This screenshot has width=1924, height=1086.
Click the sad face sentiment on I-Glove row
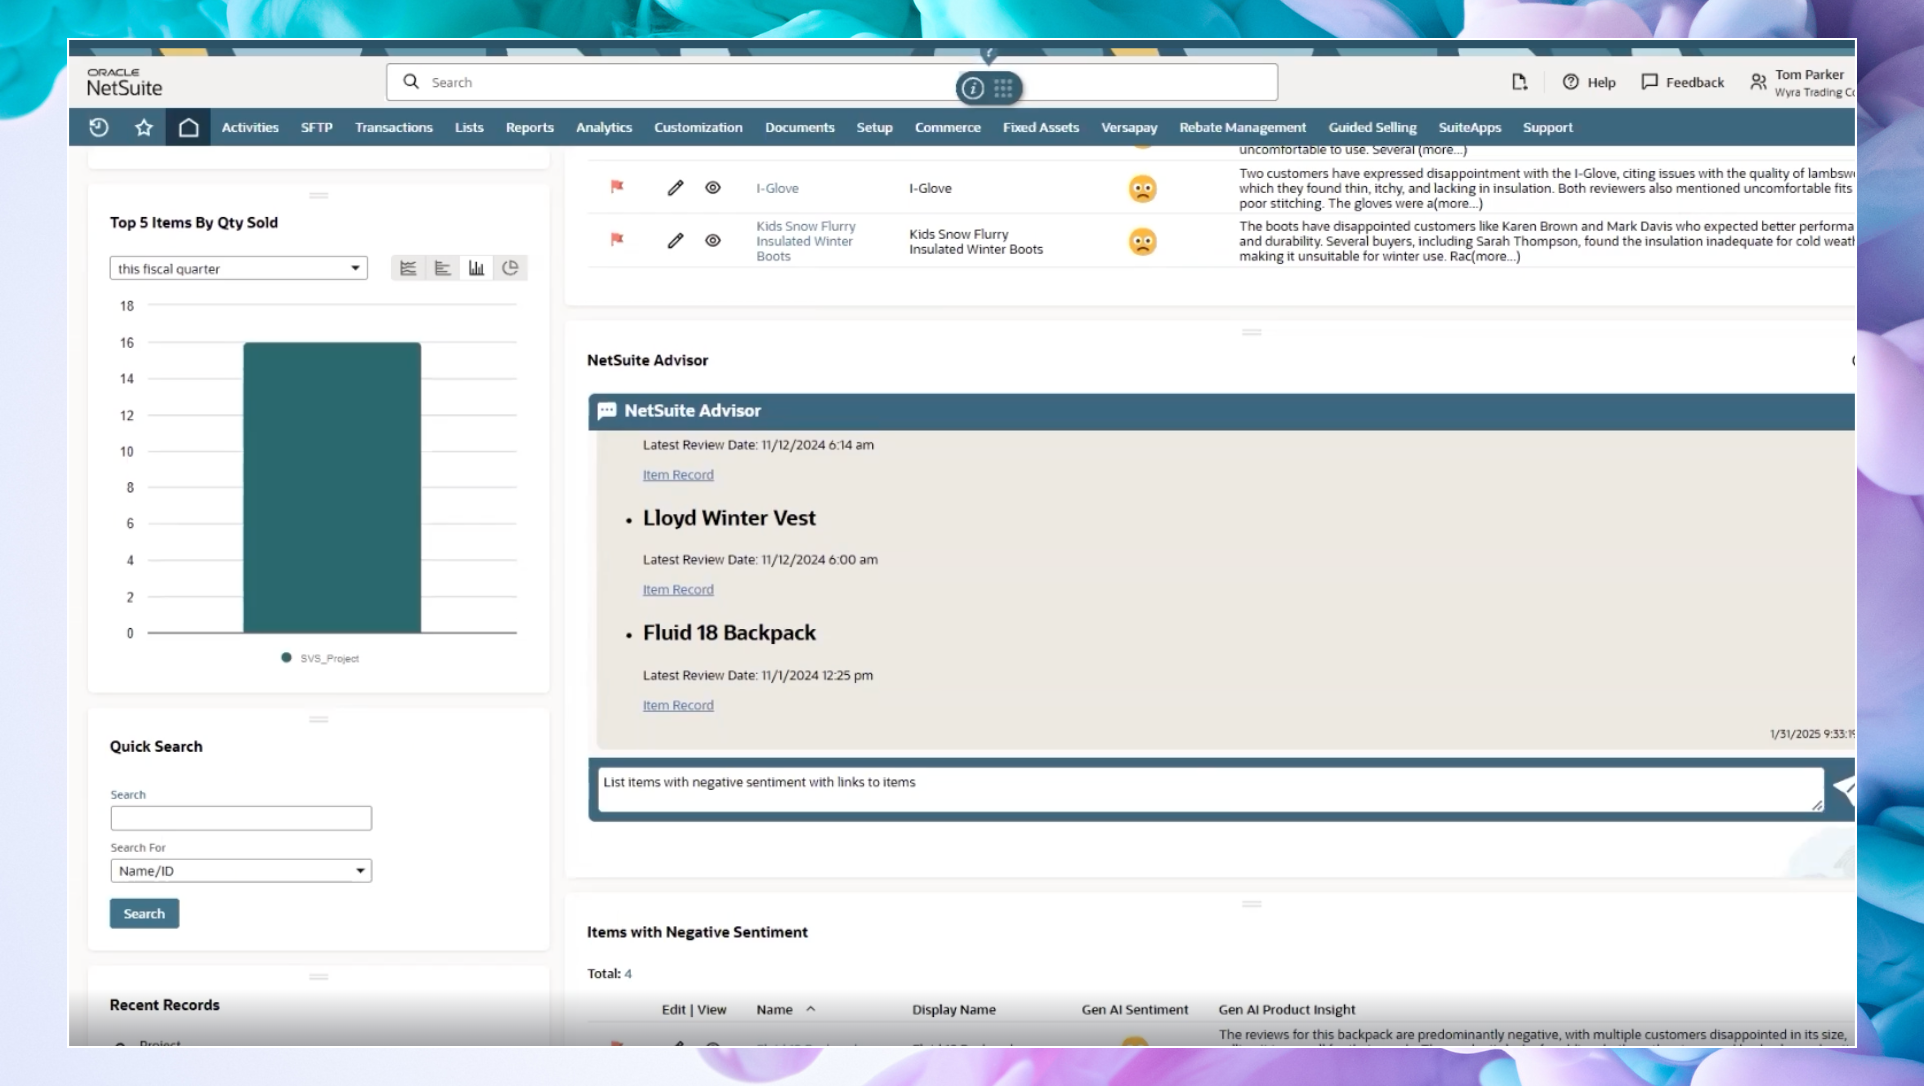coord(1142,188)
